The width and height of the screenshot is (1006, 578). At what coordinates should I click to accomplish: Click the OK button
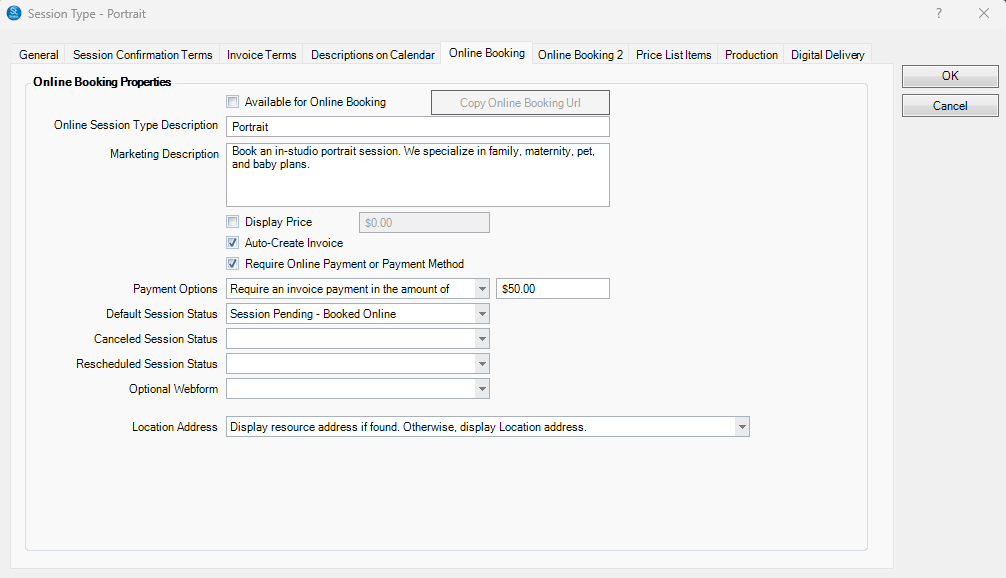coord(949,76)
